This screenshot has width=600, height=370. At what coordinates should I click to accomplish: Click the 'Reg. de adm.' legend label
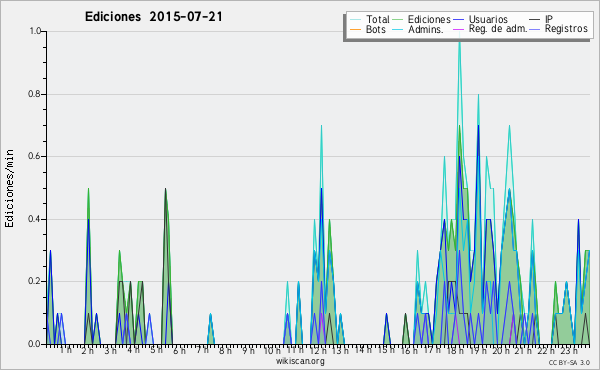[498, 29]
